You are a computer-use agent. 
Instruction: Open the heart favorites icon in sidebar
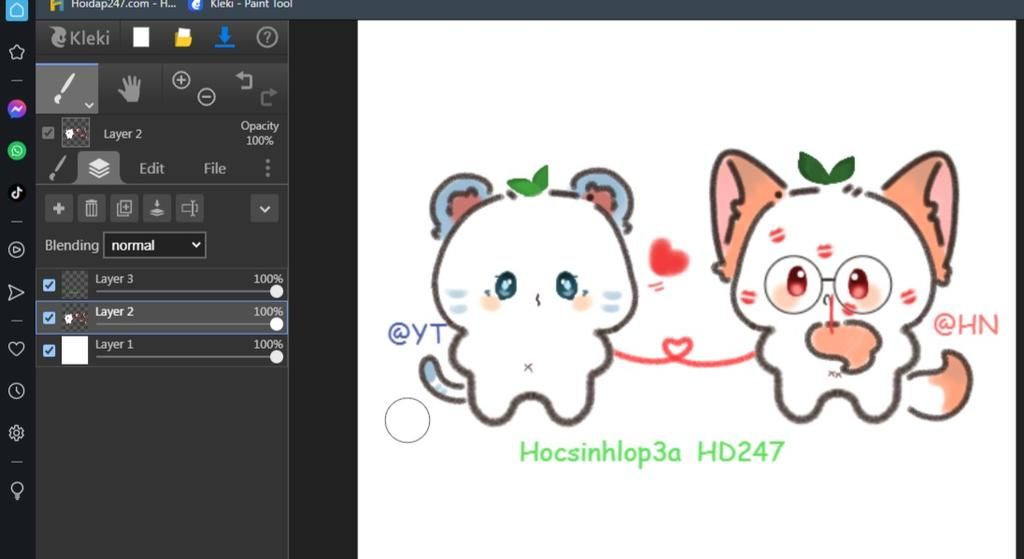click(x=16, y=349)
